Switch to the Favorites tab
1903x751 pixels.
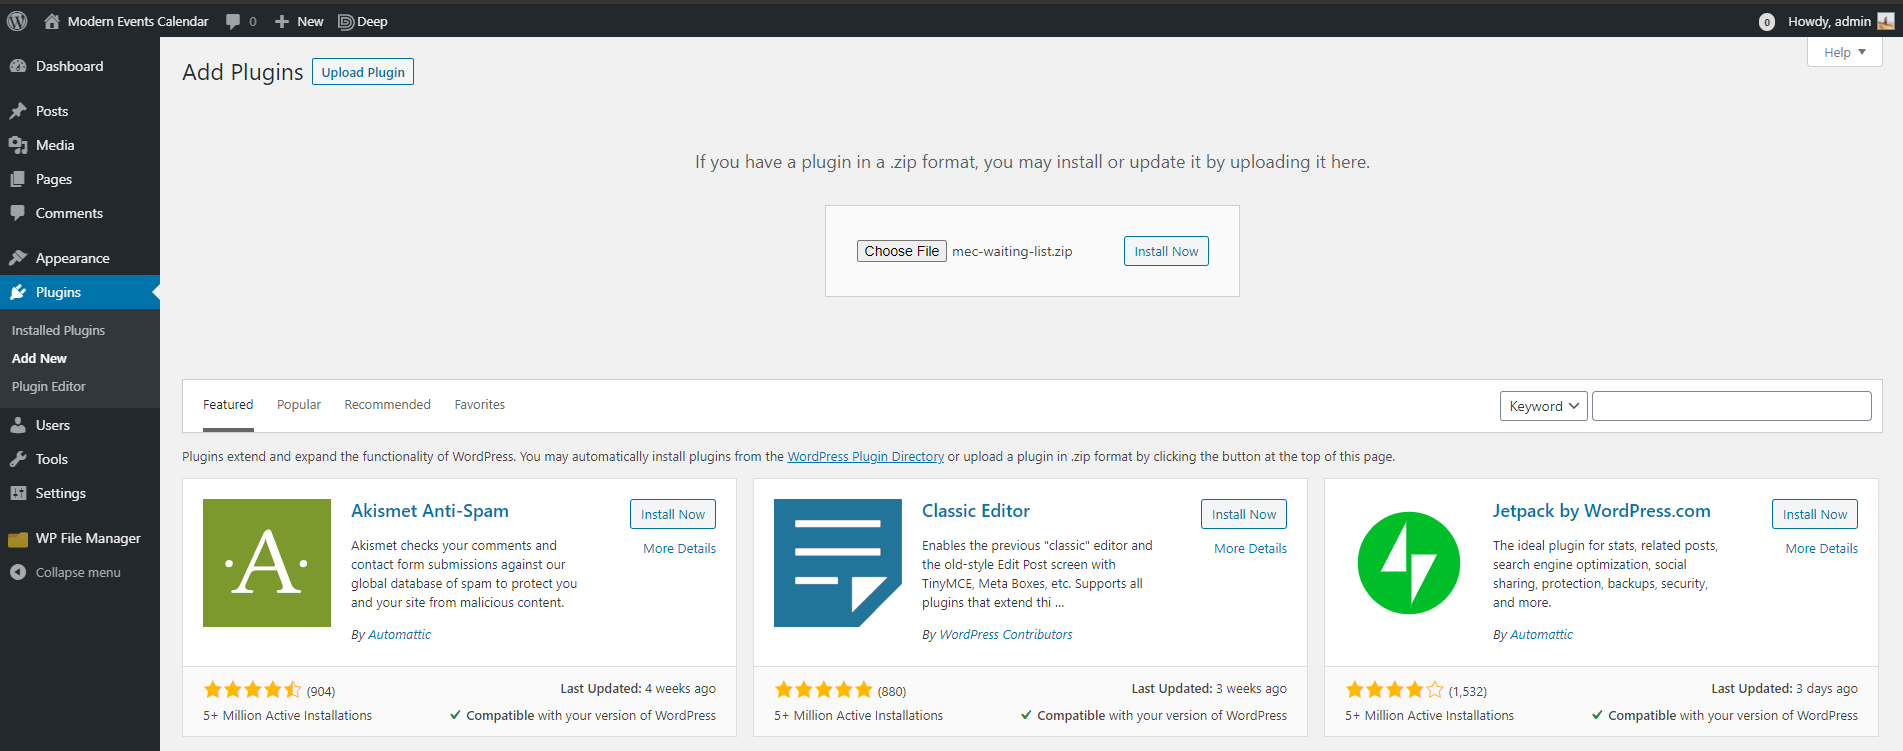479,405
